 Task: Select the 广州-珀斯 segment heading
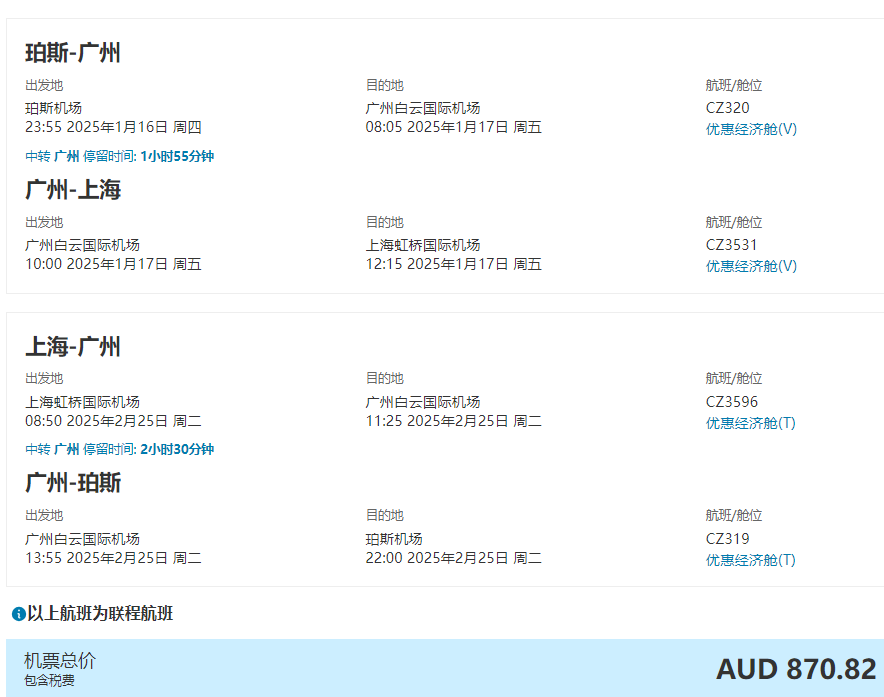[x=73, y=483]
